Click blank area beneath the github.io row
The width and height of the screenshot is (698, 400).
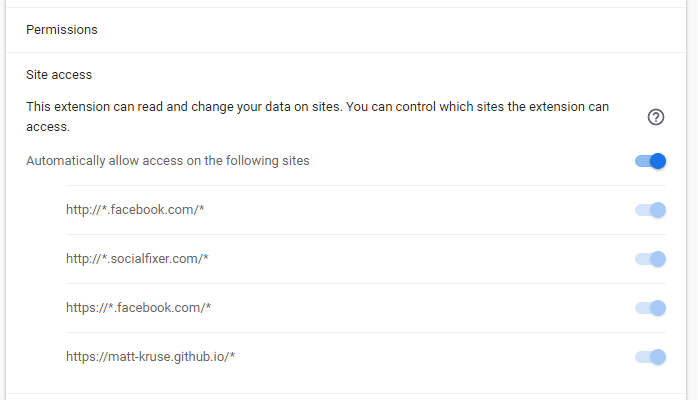(345, 381)
